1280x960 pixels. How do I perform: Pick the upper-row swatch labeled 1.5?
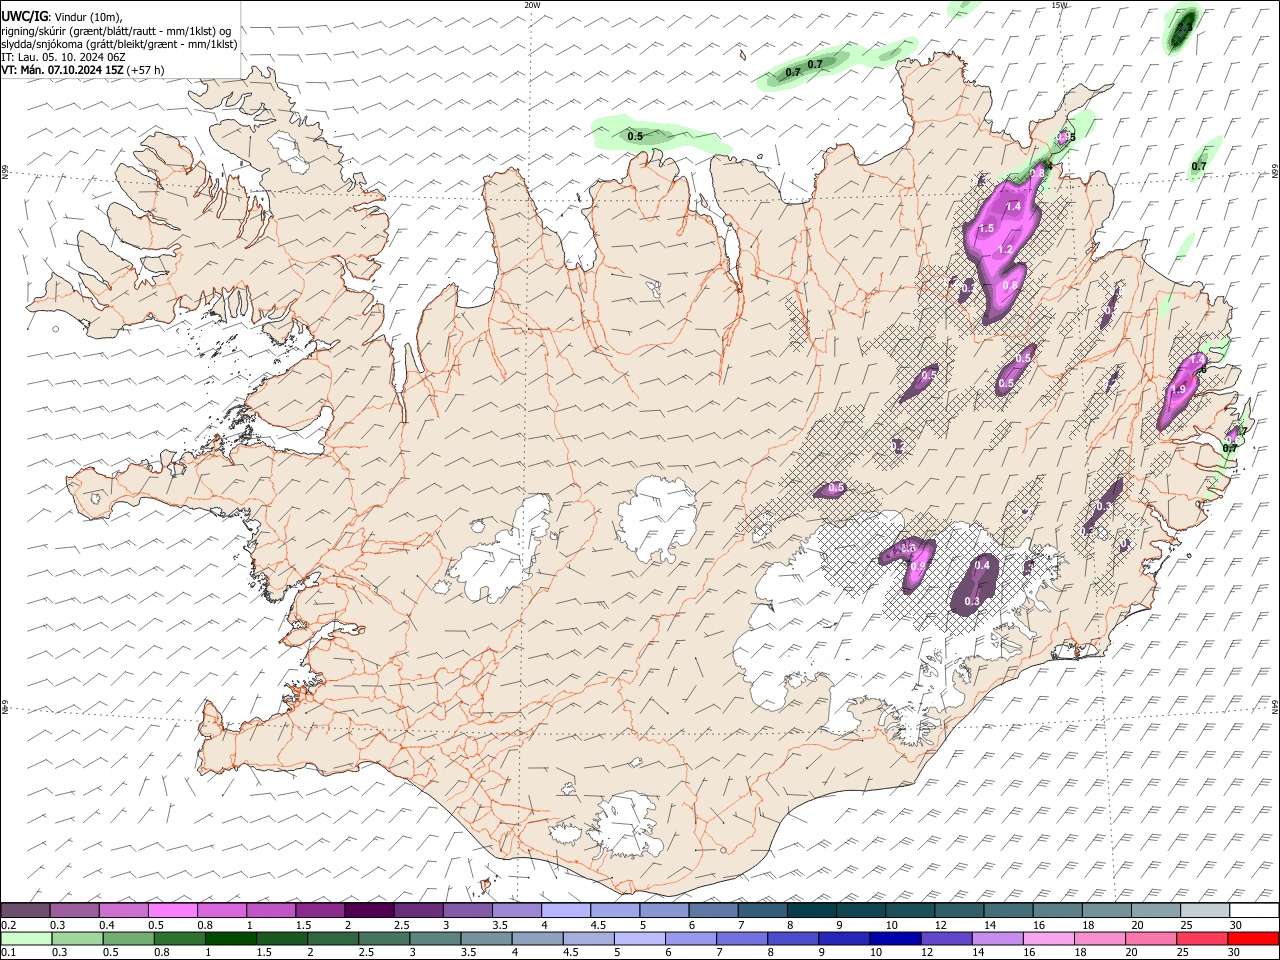(320, 911)
